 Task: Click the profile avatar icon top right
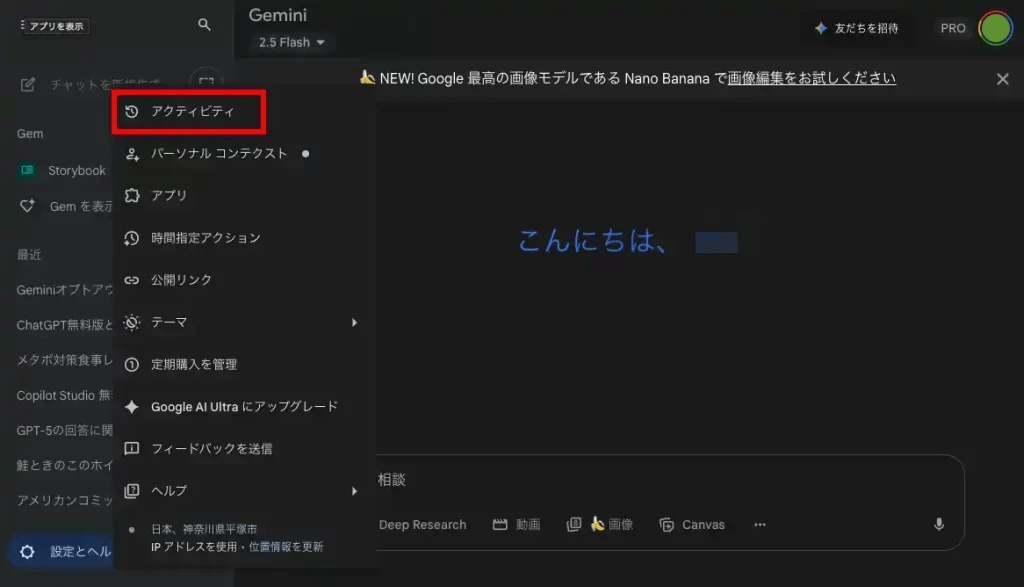click(x=997, y=29)
